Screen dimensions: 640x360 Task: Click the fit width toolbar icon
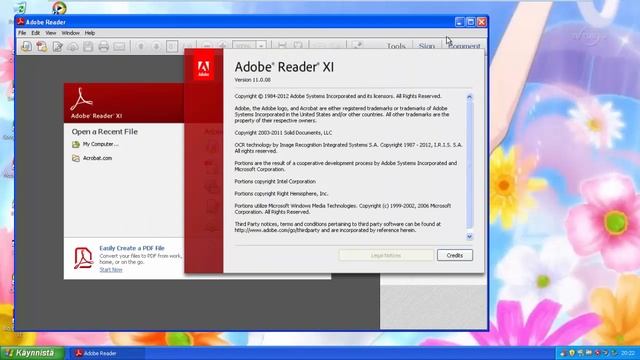282,45
